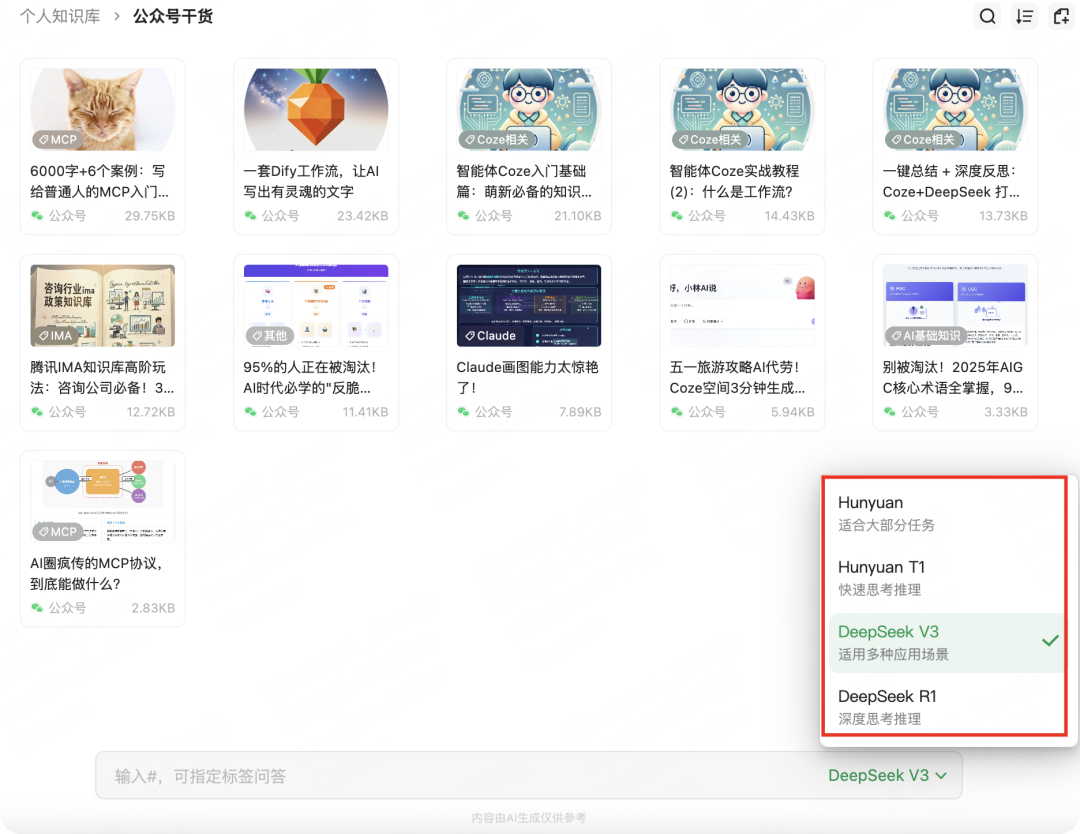Open article 智能体Coze入门基础篇
1080x834 pixels.
[x=523, y=181]
